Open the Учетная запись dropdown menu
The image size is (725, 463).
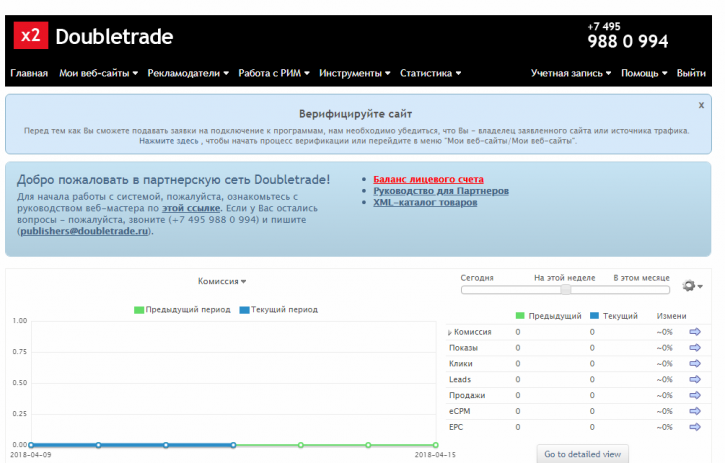571,73
